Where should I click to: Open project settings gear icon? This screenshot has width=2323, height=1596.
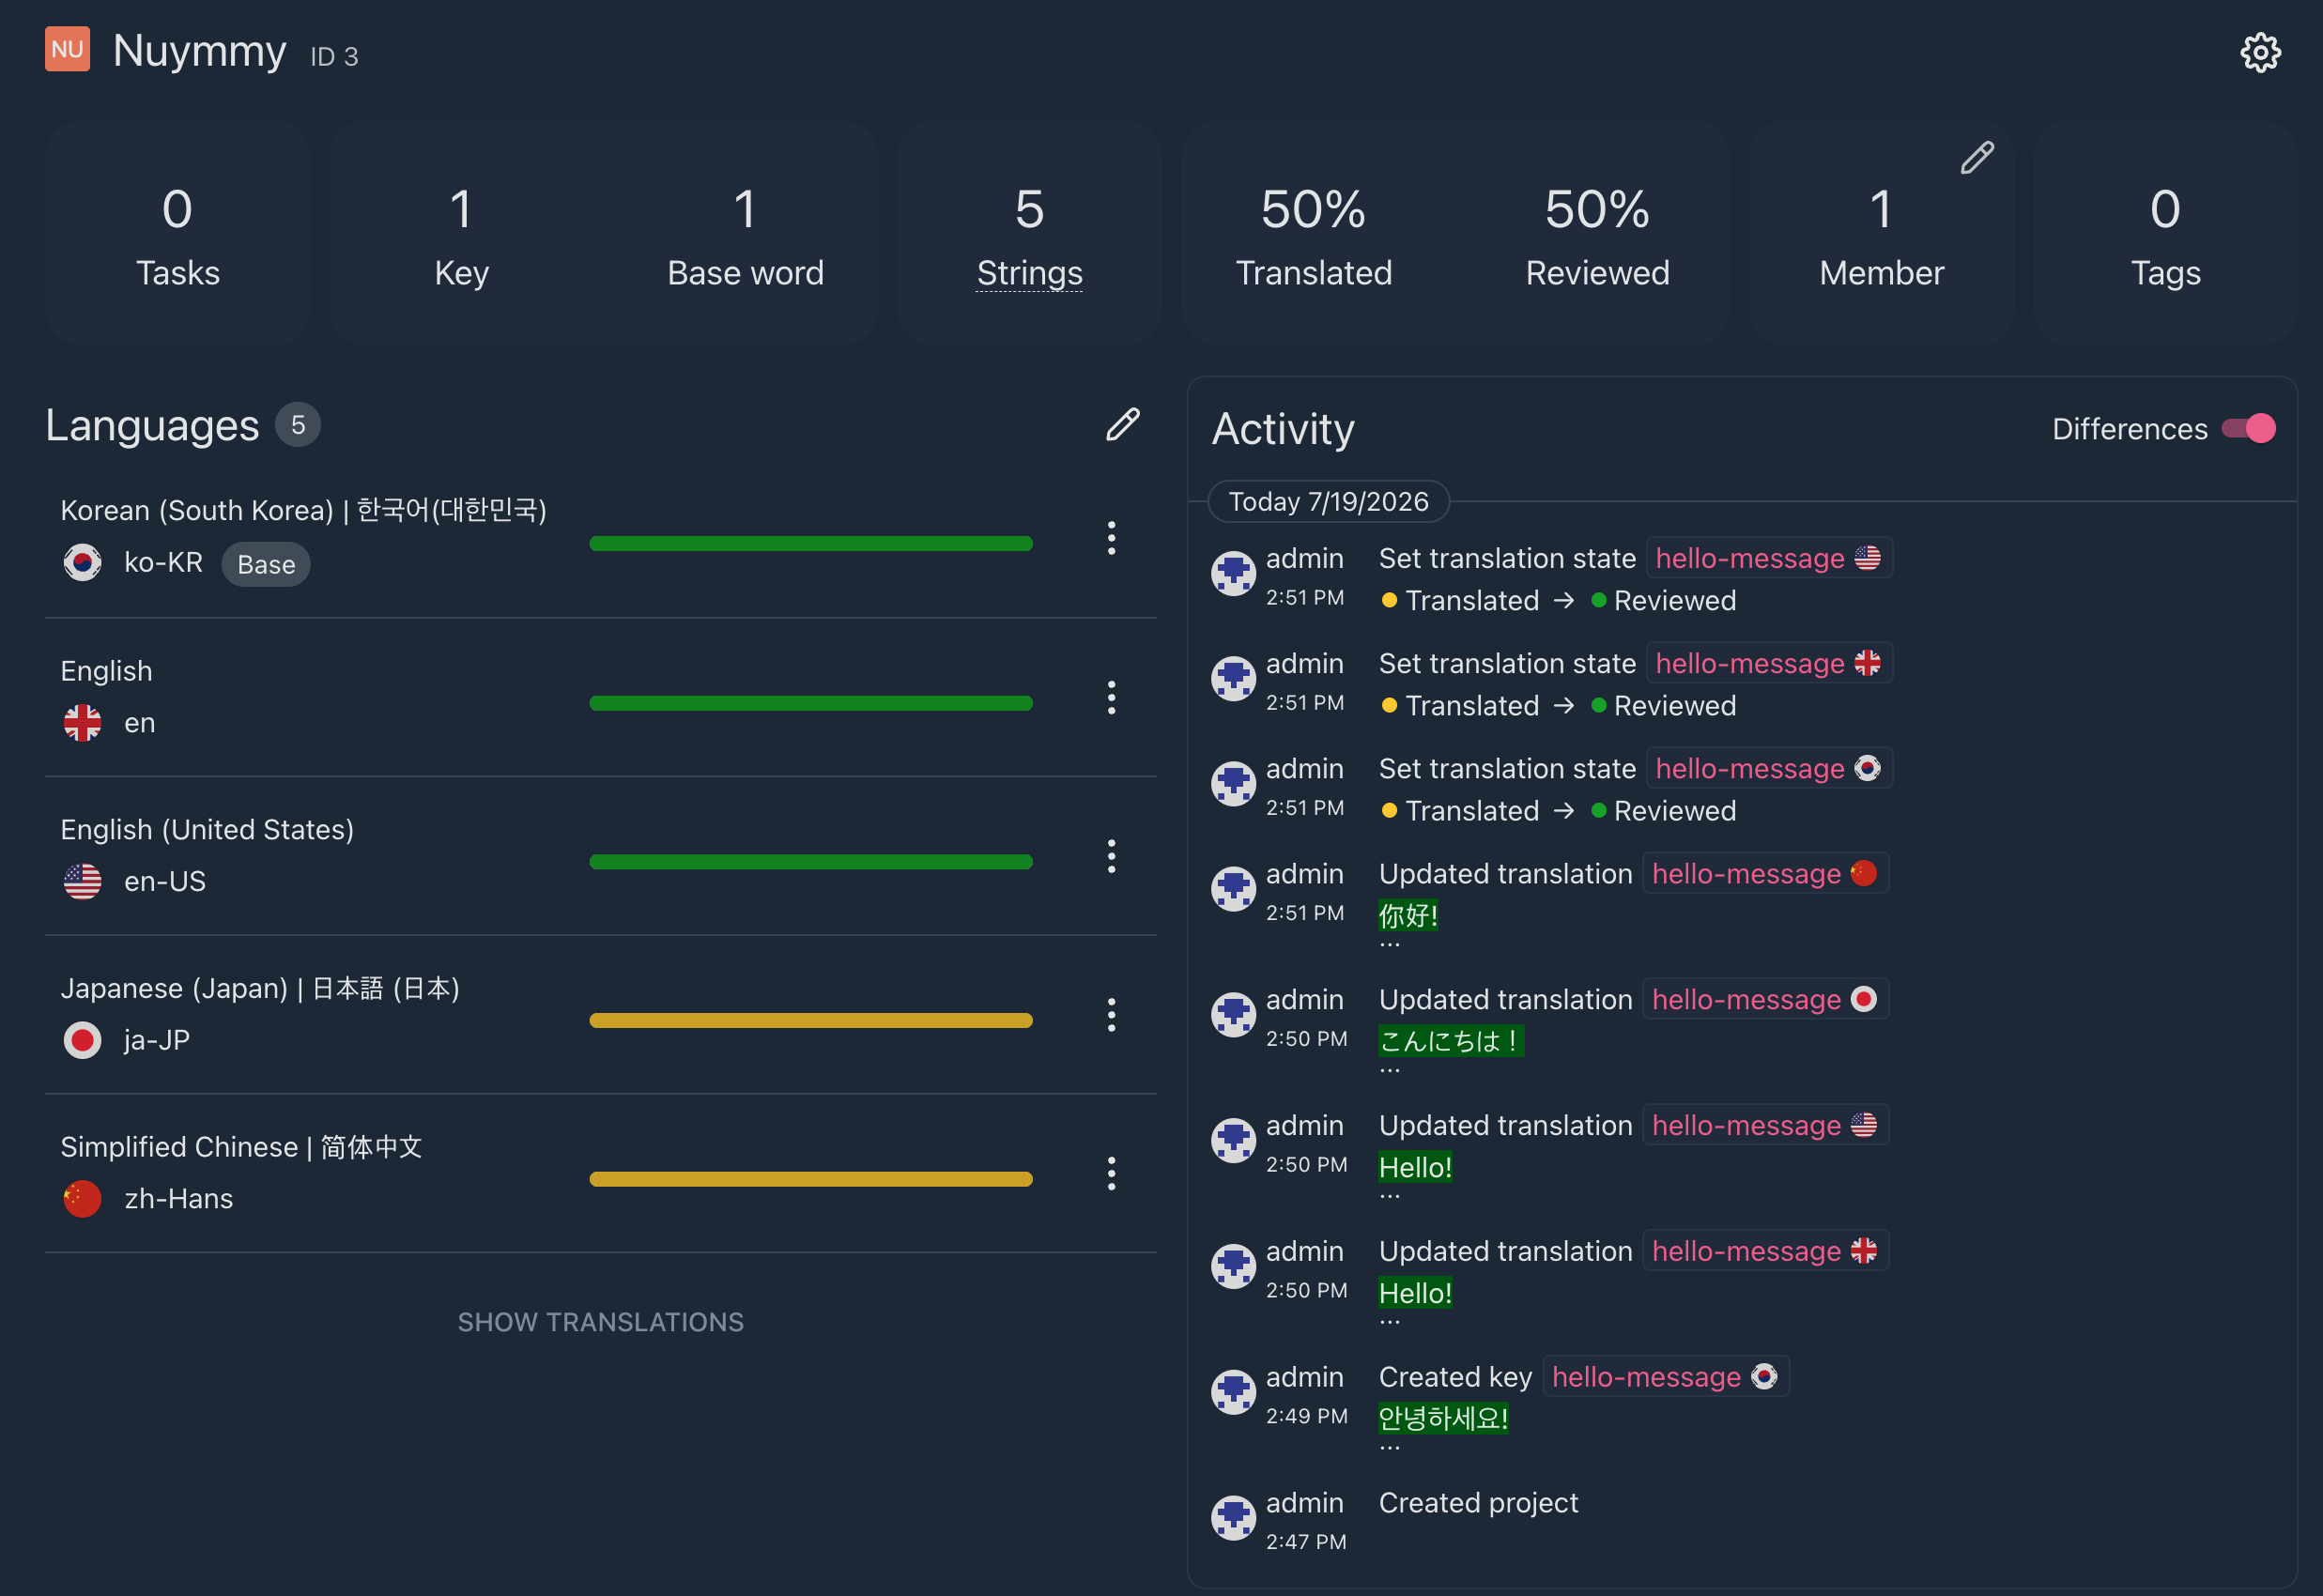2260,52
